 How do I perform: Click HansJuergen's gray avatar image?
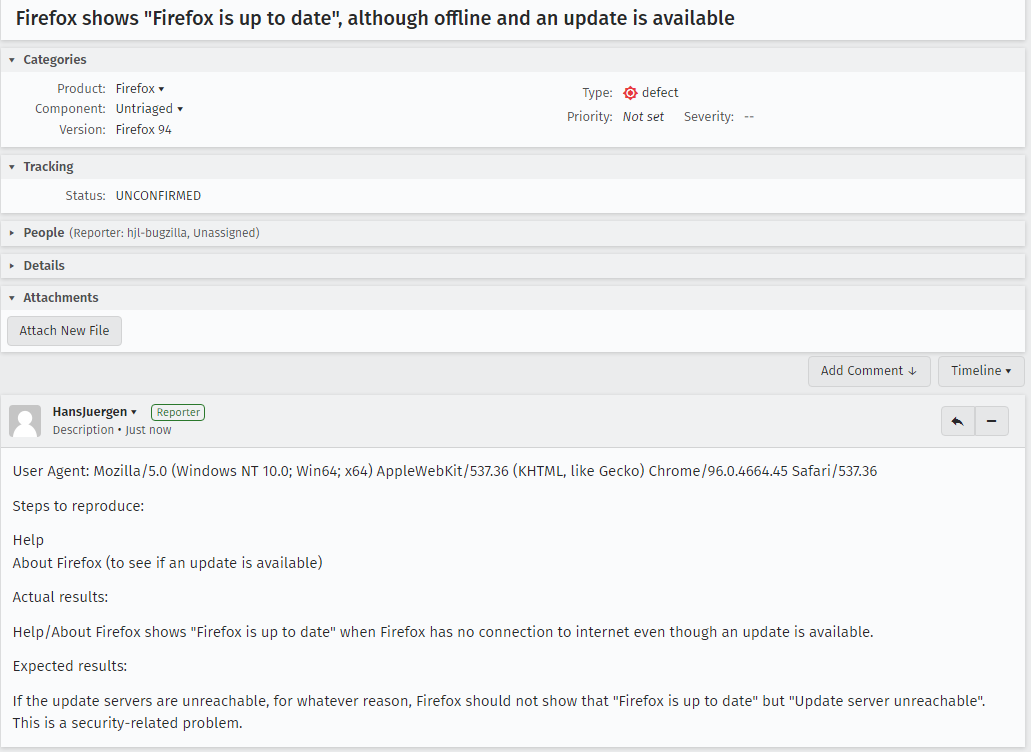pyautogui.click(x=25, y=421)
